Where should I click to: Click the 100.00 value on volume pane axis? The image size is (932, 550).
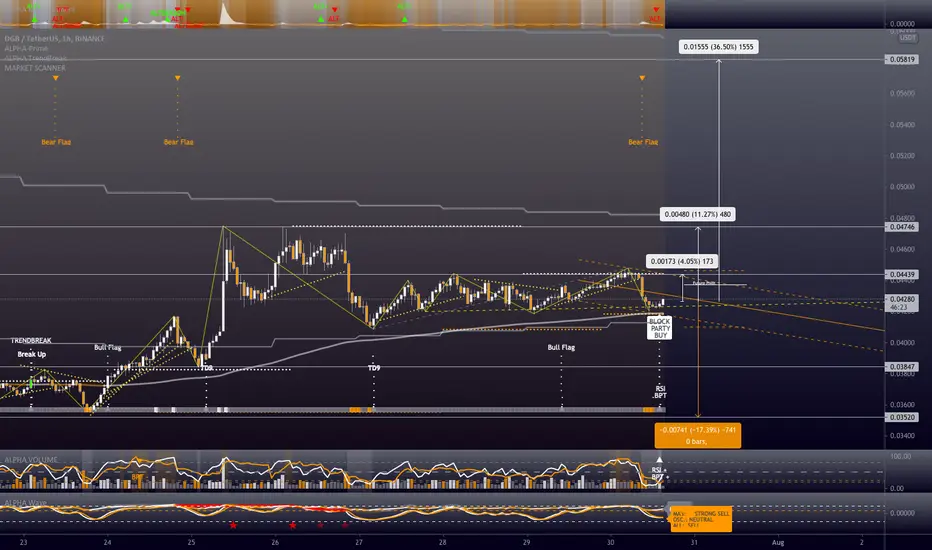(x=900, y=457)
